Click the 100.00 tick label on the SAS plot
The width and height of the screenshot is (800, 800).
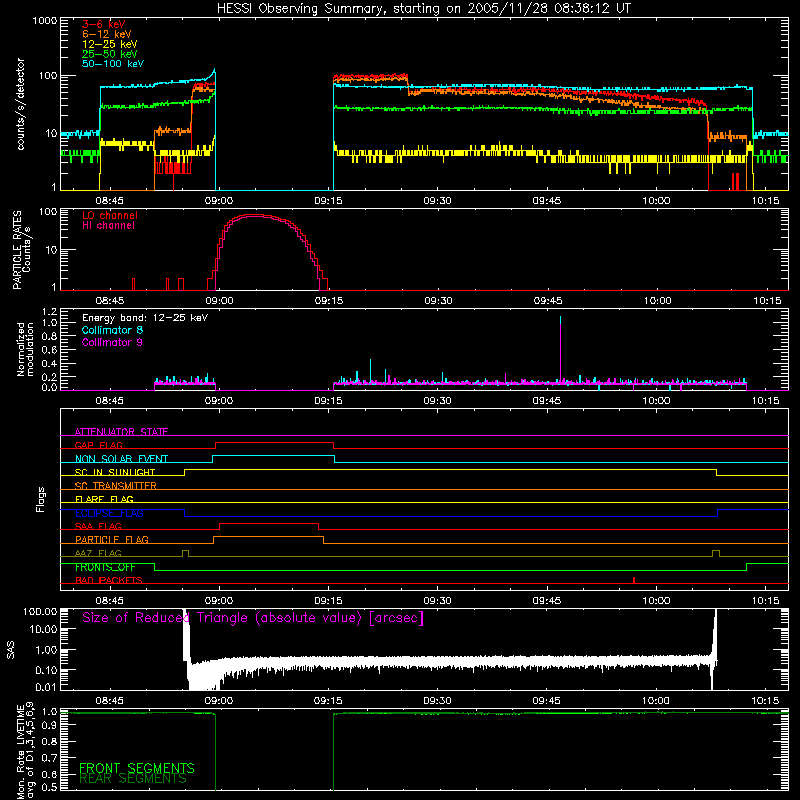click(40, 611)
